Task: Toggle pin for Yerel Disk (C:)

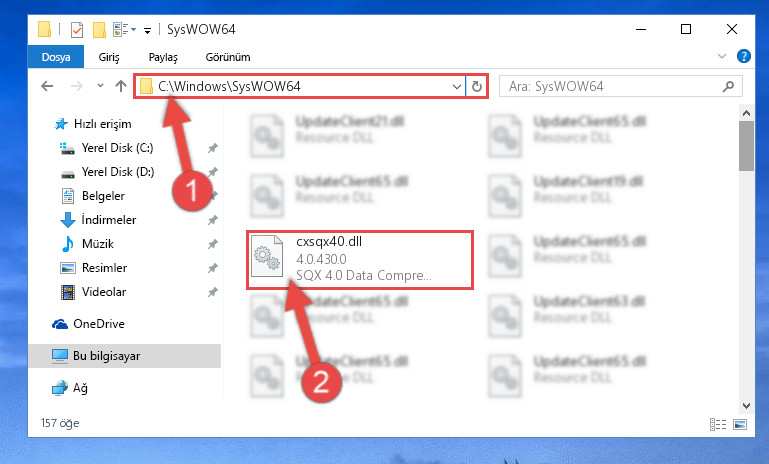Action: pos(212,148)
